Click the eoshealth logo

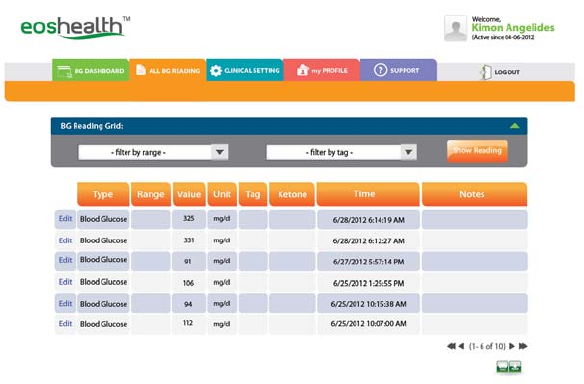click(75, 28)
